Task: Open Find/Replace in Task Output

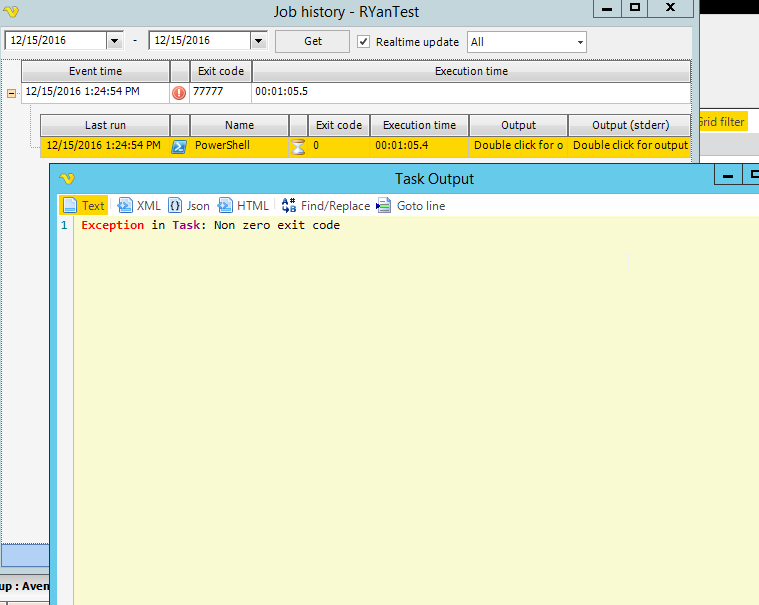Action: [x=325, y=206]
